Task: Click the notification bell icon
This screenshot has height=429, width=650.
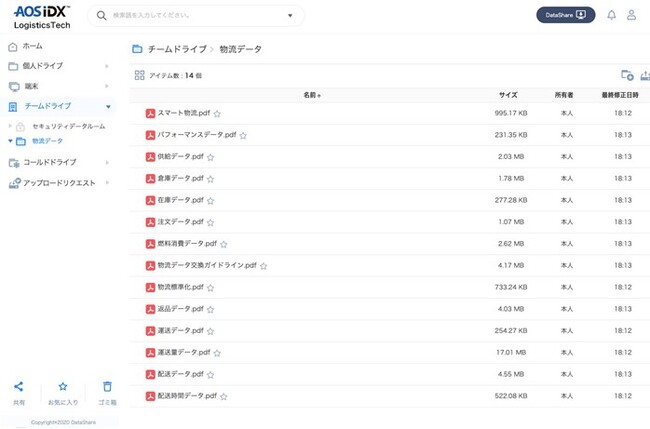Action: 612,15
